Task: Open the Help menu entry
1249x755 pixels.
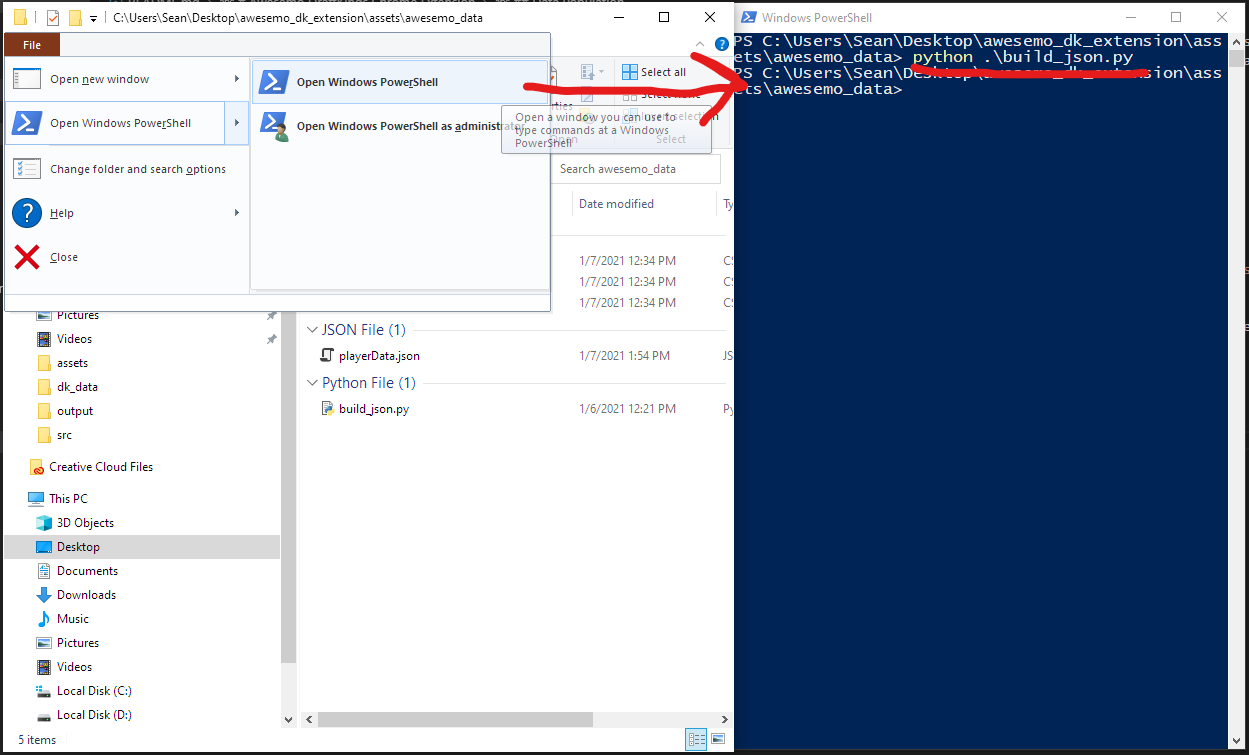Action: 126,213
